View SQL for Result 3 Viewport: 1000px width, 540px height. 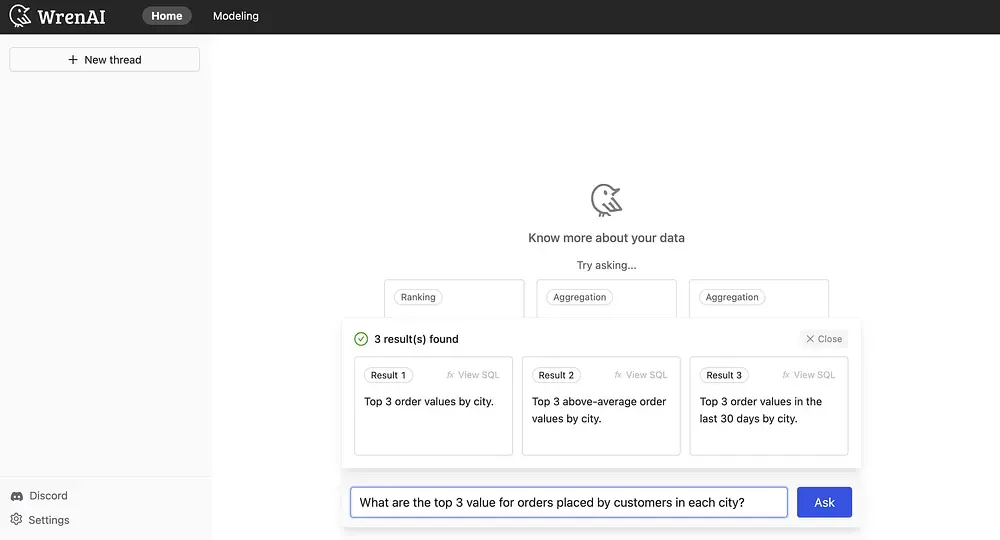[x=808, y=375]
